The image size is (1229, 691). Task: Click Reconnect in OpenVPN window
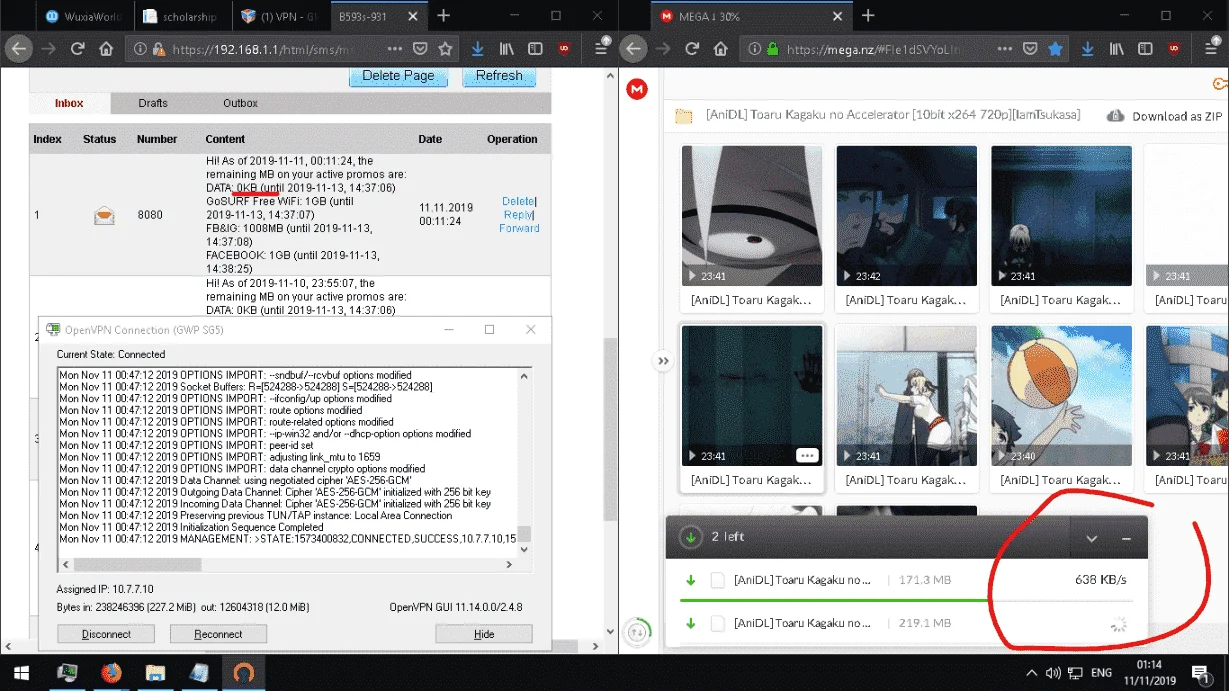coord(218,634)
